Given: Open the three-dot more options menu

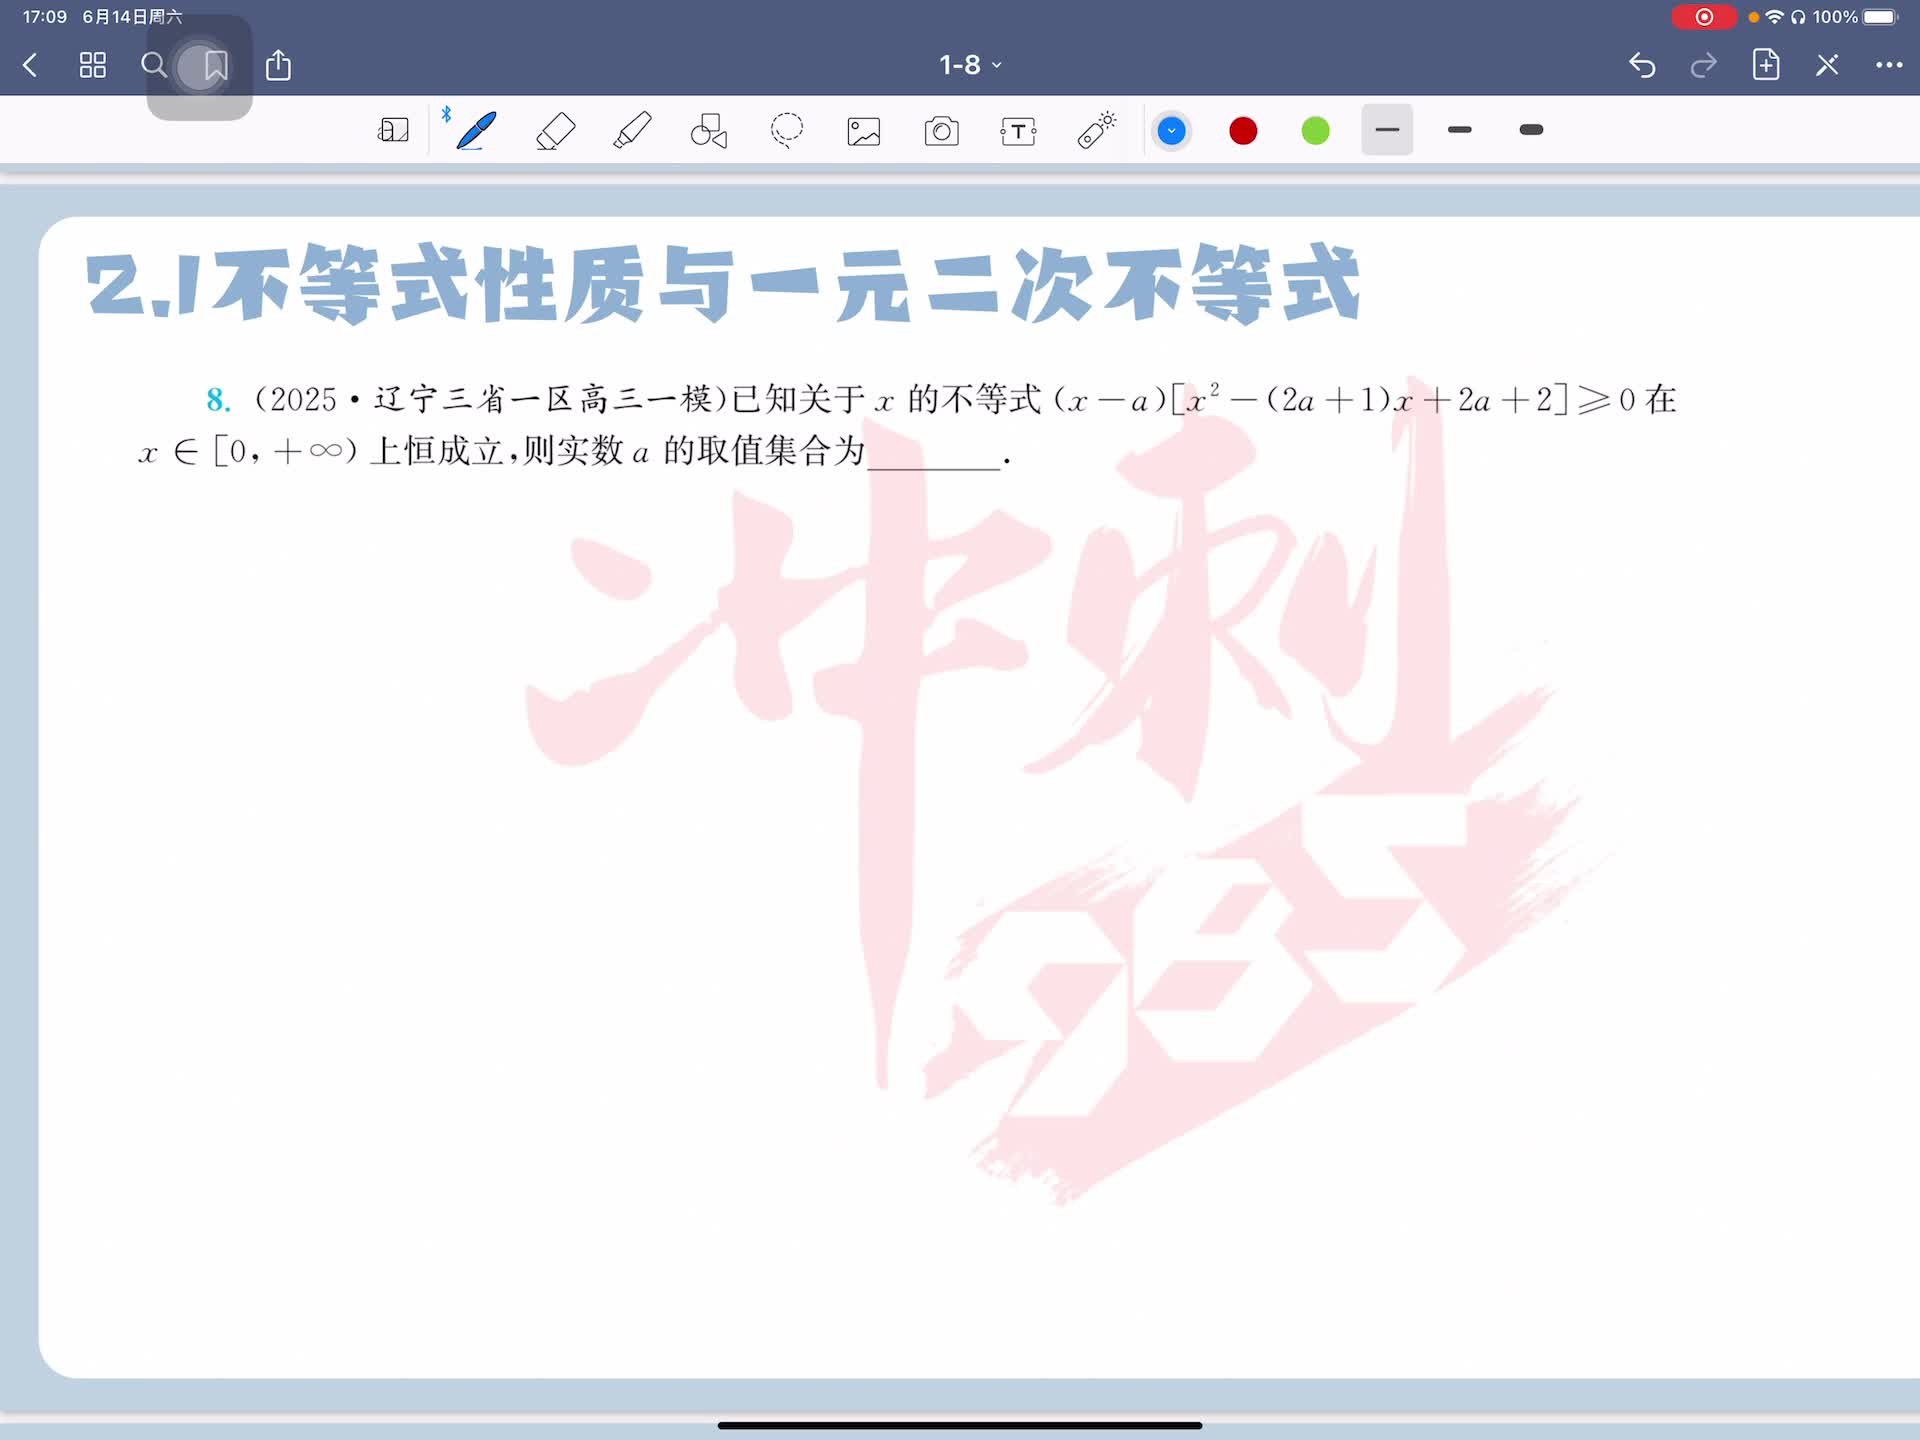Looking at the screenshot, I should click(x=1888, y=66).
